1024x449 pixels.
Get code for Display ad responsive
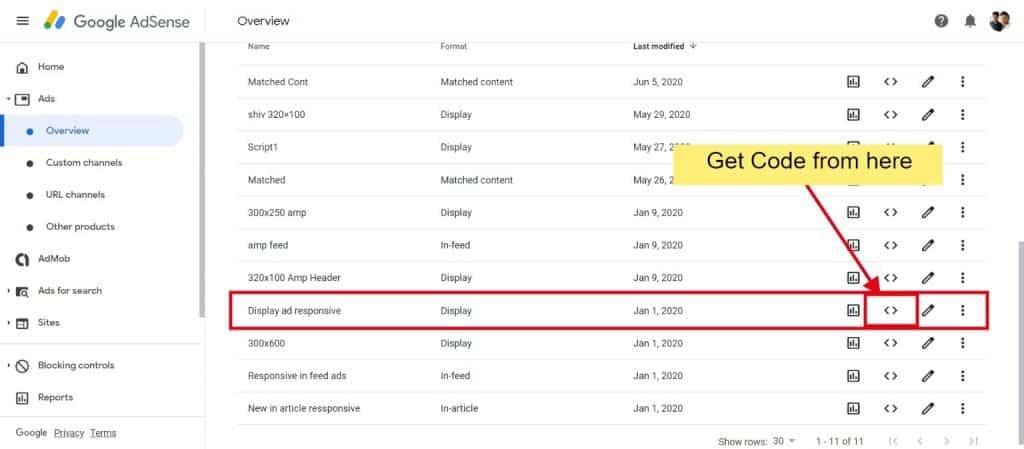891,311
